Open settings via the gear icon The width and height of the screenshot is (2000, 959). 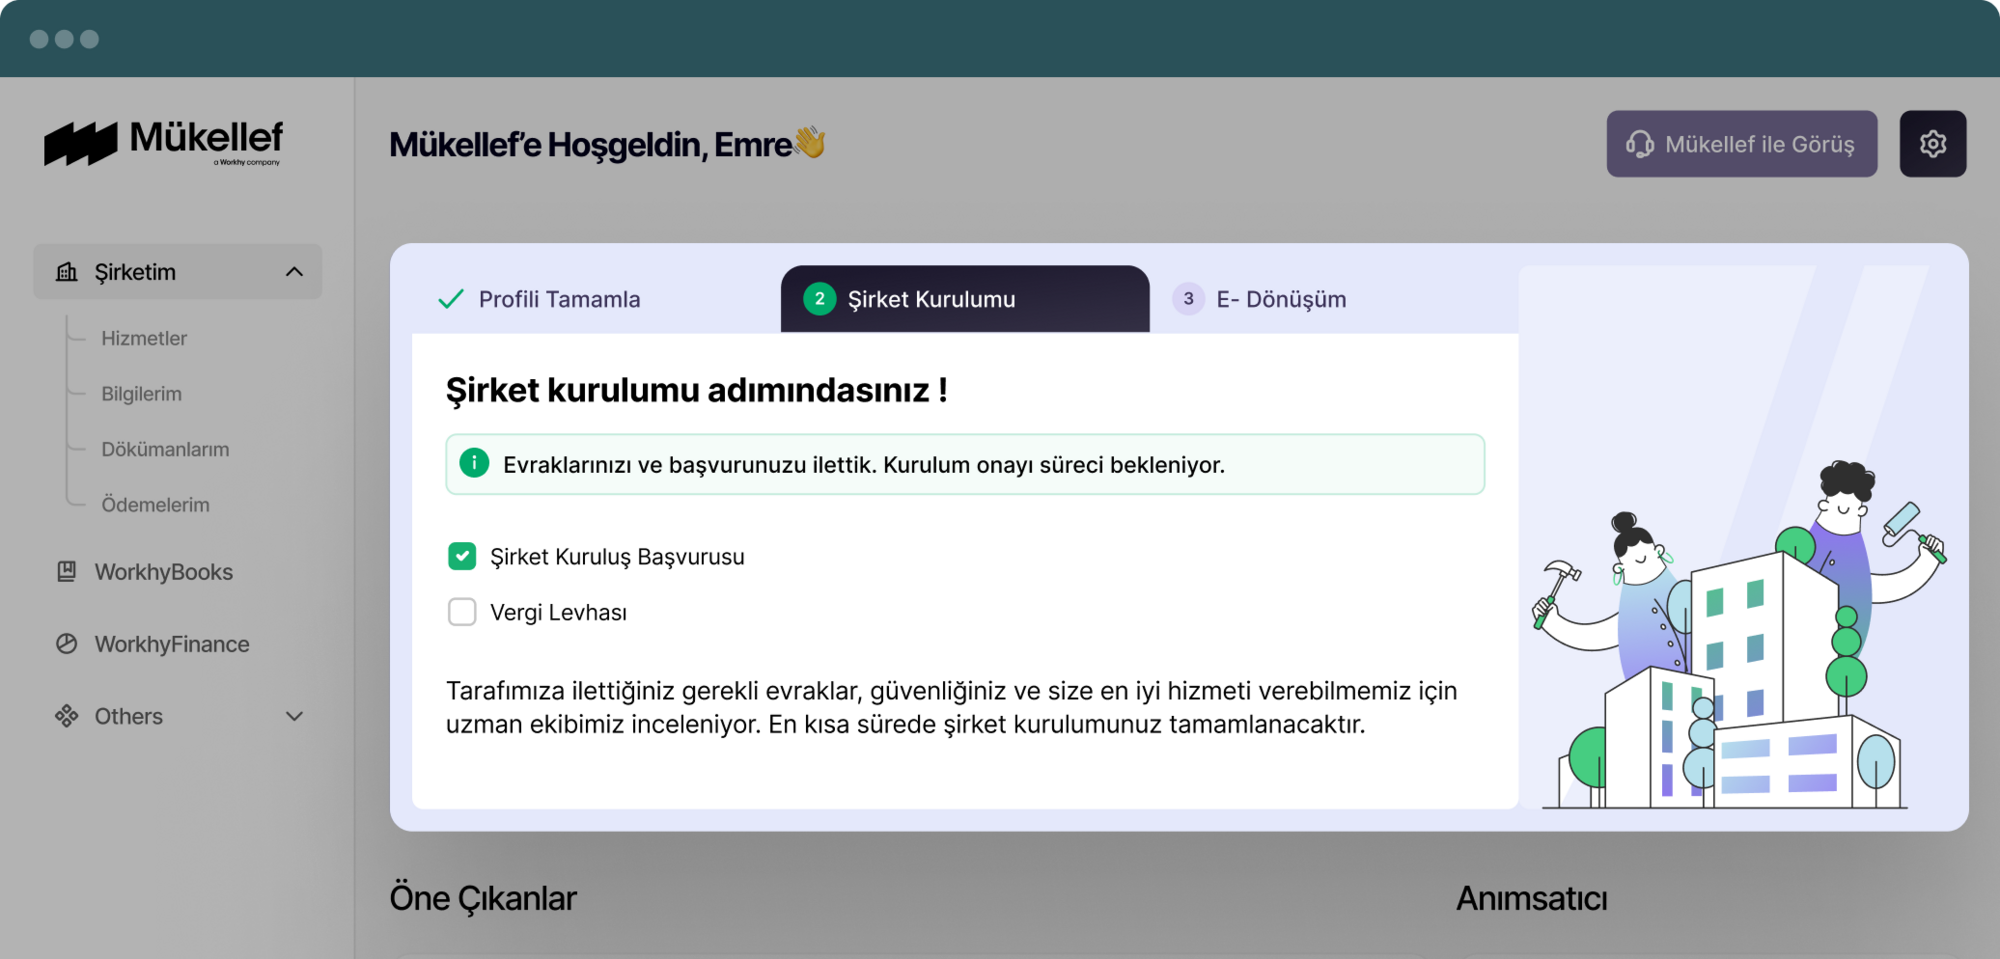pyautogui.click(x=1932, y=144)
